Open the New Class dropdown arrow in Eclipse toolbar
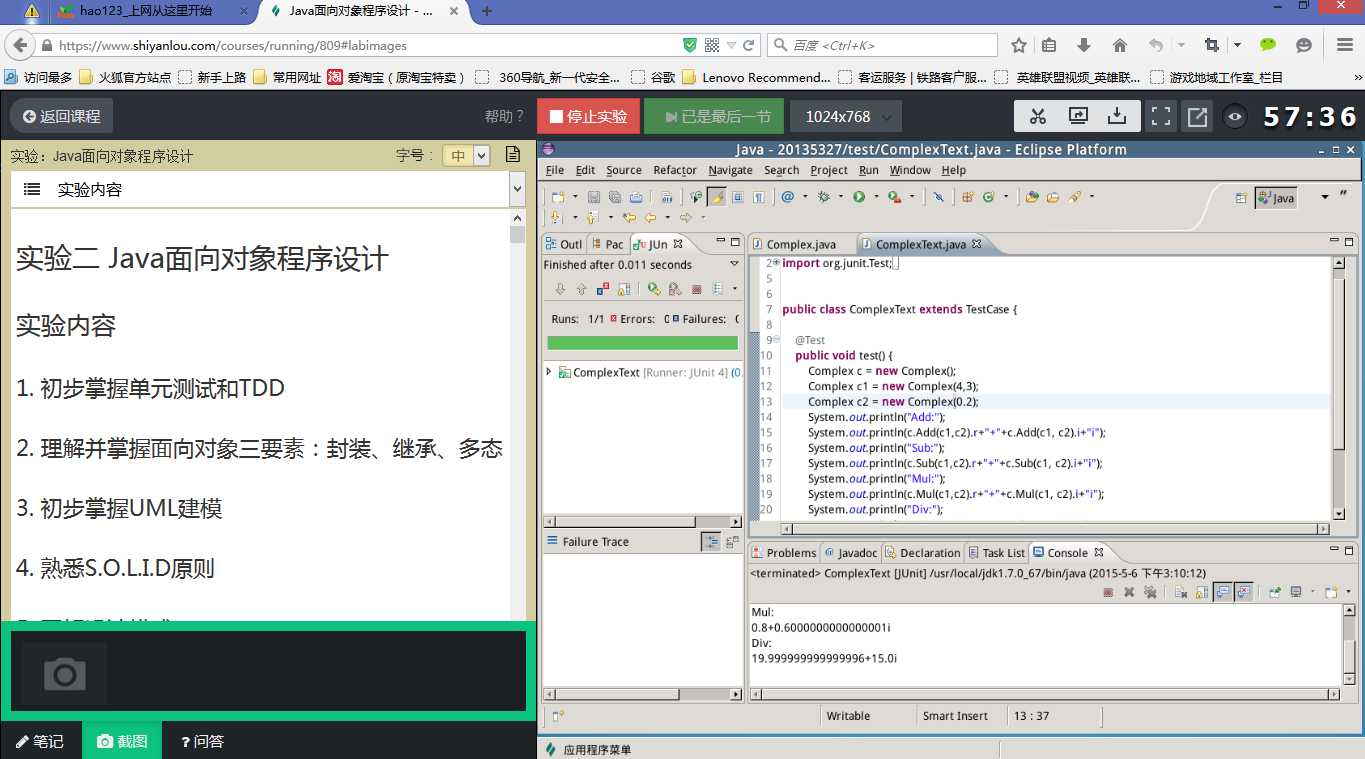Image resolution: width=1365 pixels, height=759 pixels. 1005,197
